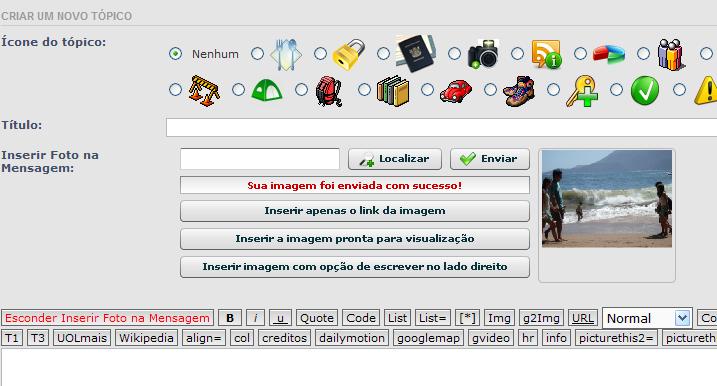Click the googlemap tag button
This screenshot has height=386, width=717.
428,338
